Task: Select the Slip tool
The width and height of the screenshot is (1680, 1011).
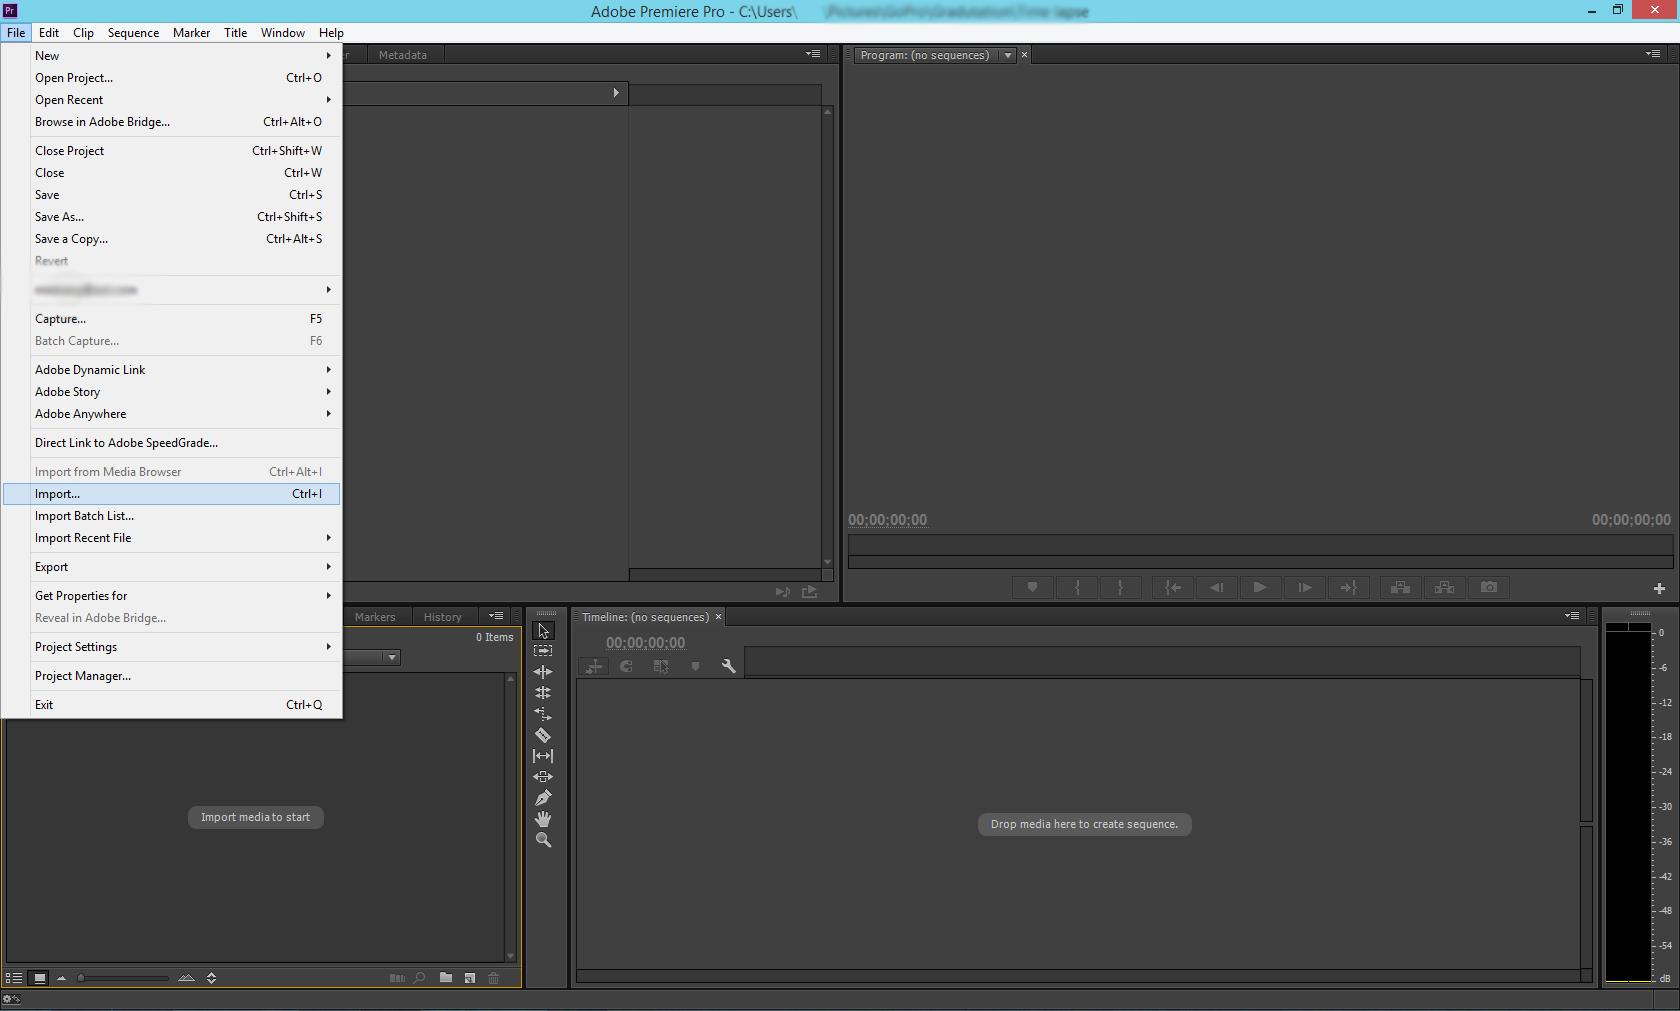Action: (543, 756)
